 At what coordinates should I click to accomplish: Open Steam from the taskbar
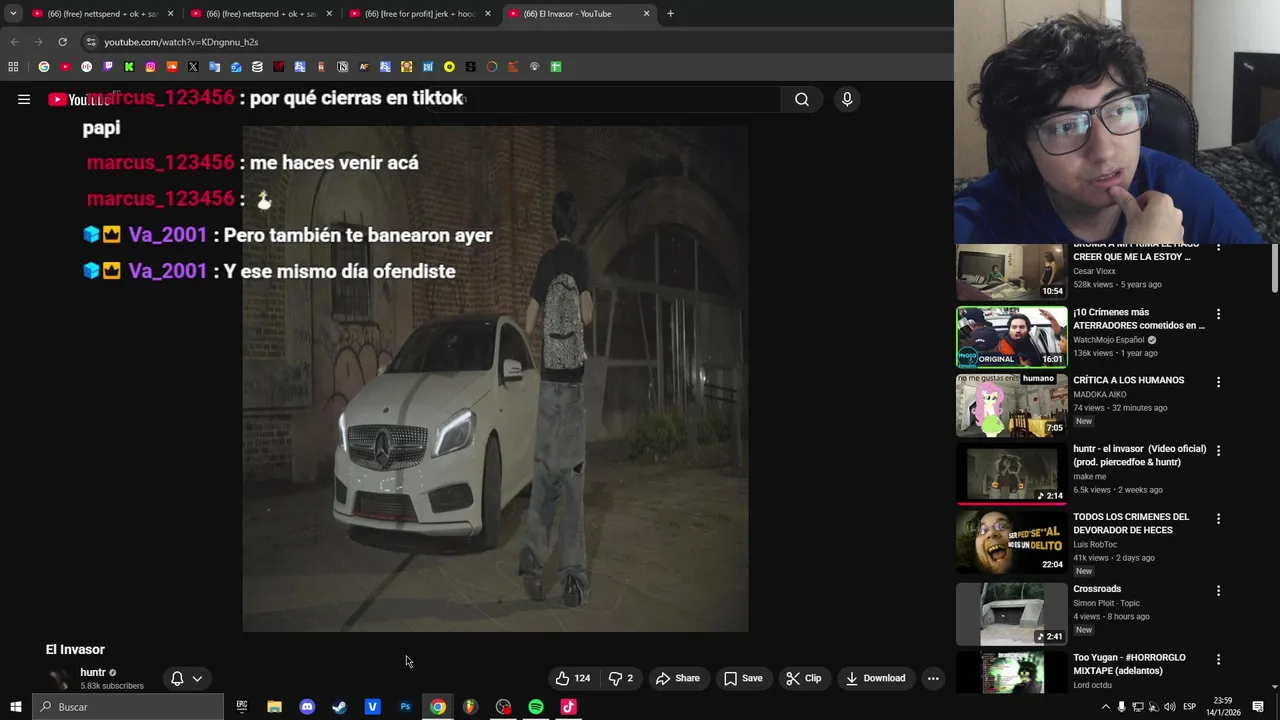[340, 707]
